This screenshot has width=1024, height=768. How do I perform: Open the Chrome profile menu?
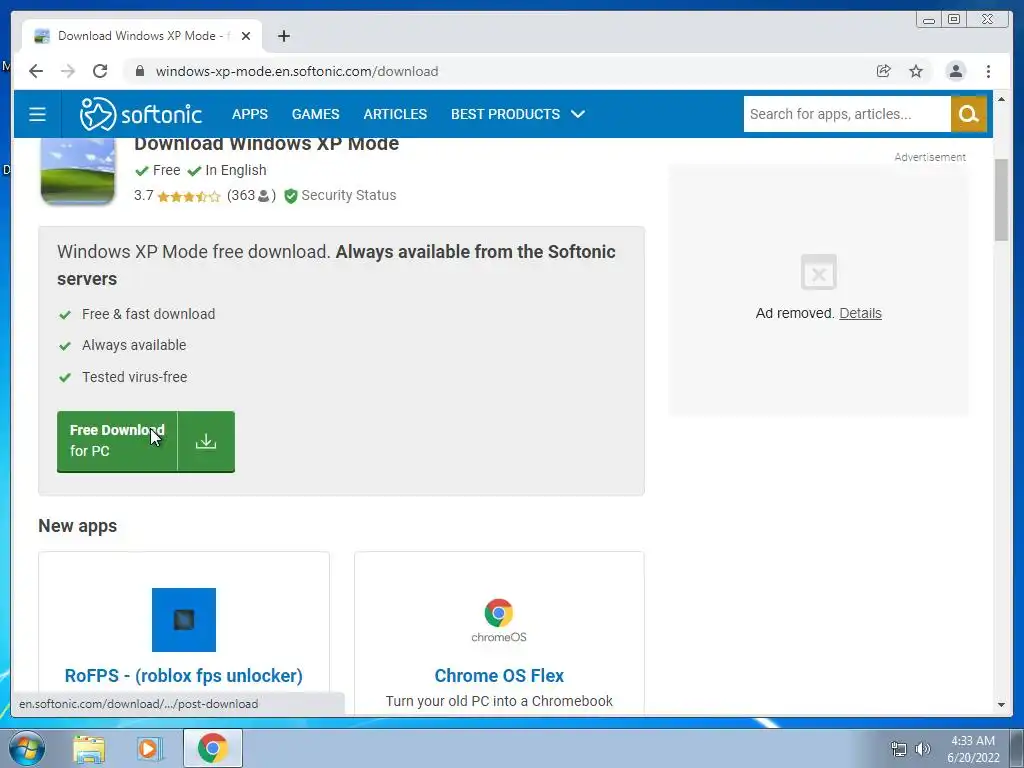(x=955, y=71)
